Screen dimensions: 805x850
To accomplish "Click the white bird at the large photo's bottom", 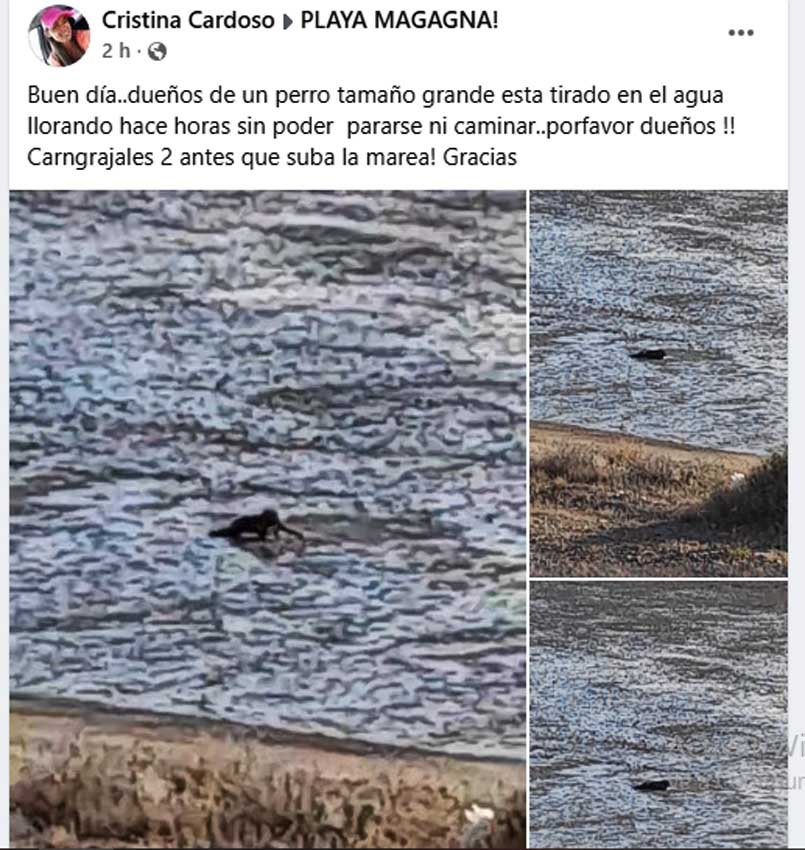I will (479, 814).
